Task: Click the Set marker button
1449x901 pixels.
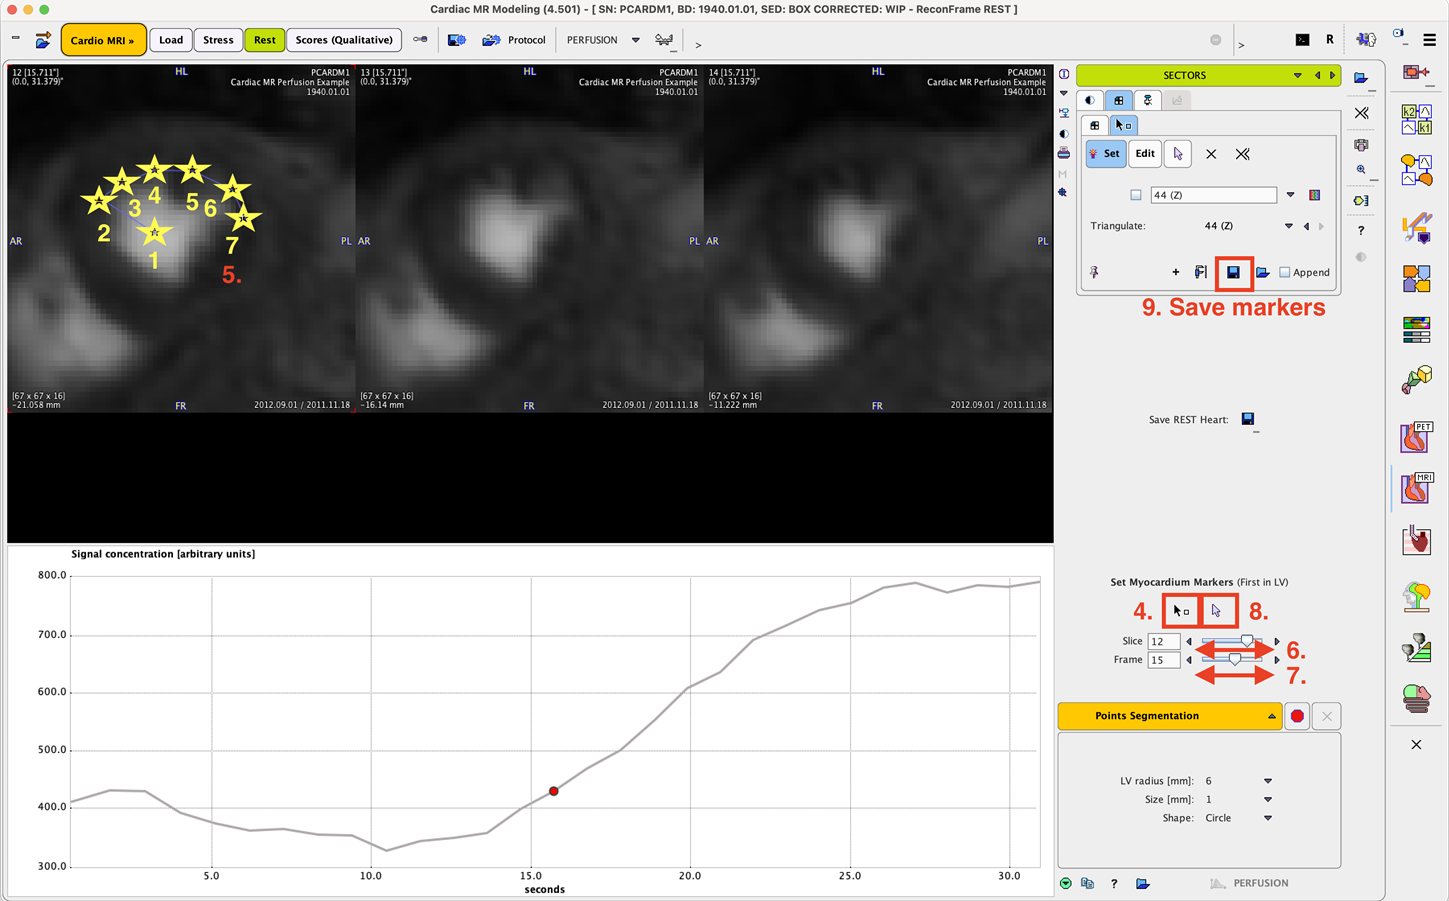Action: (1105, 154)
